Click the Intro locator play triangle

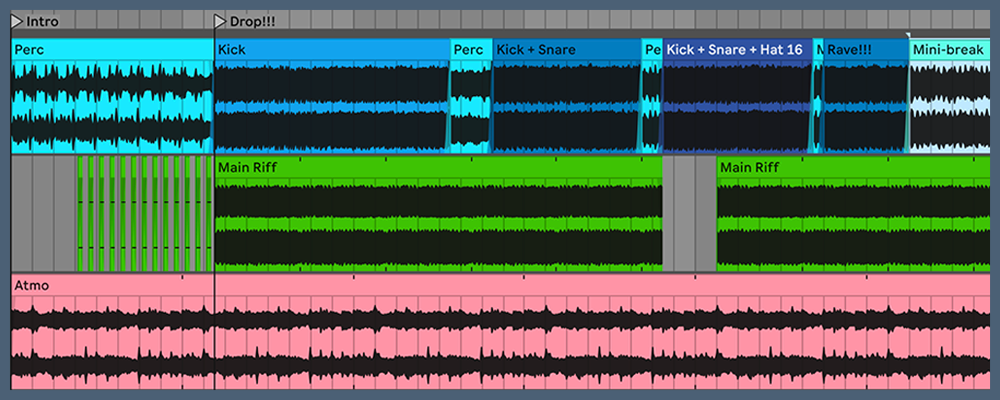(x=17, y=22)
